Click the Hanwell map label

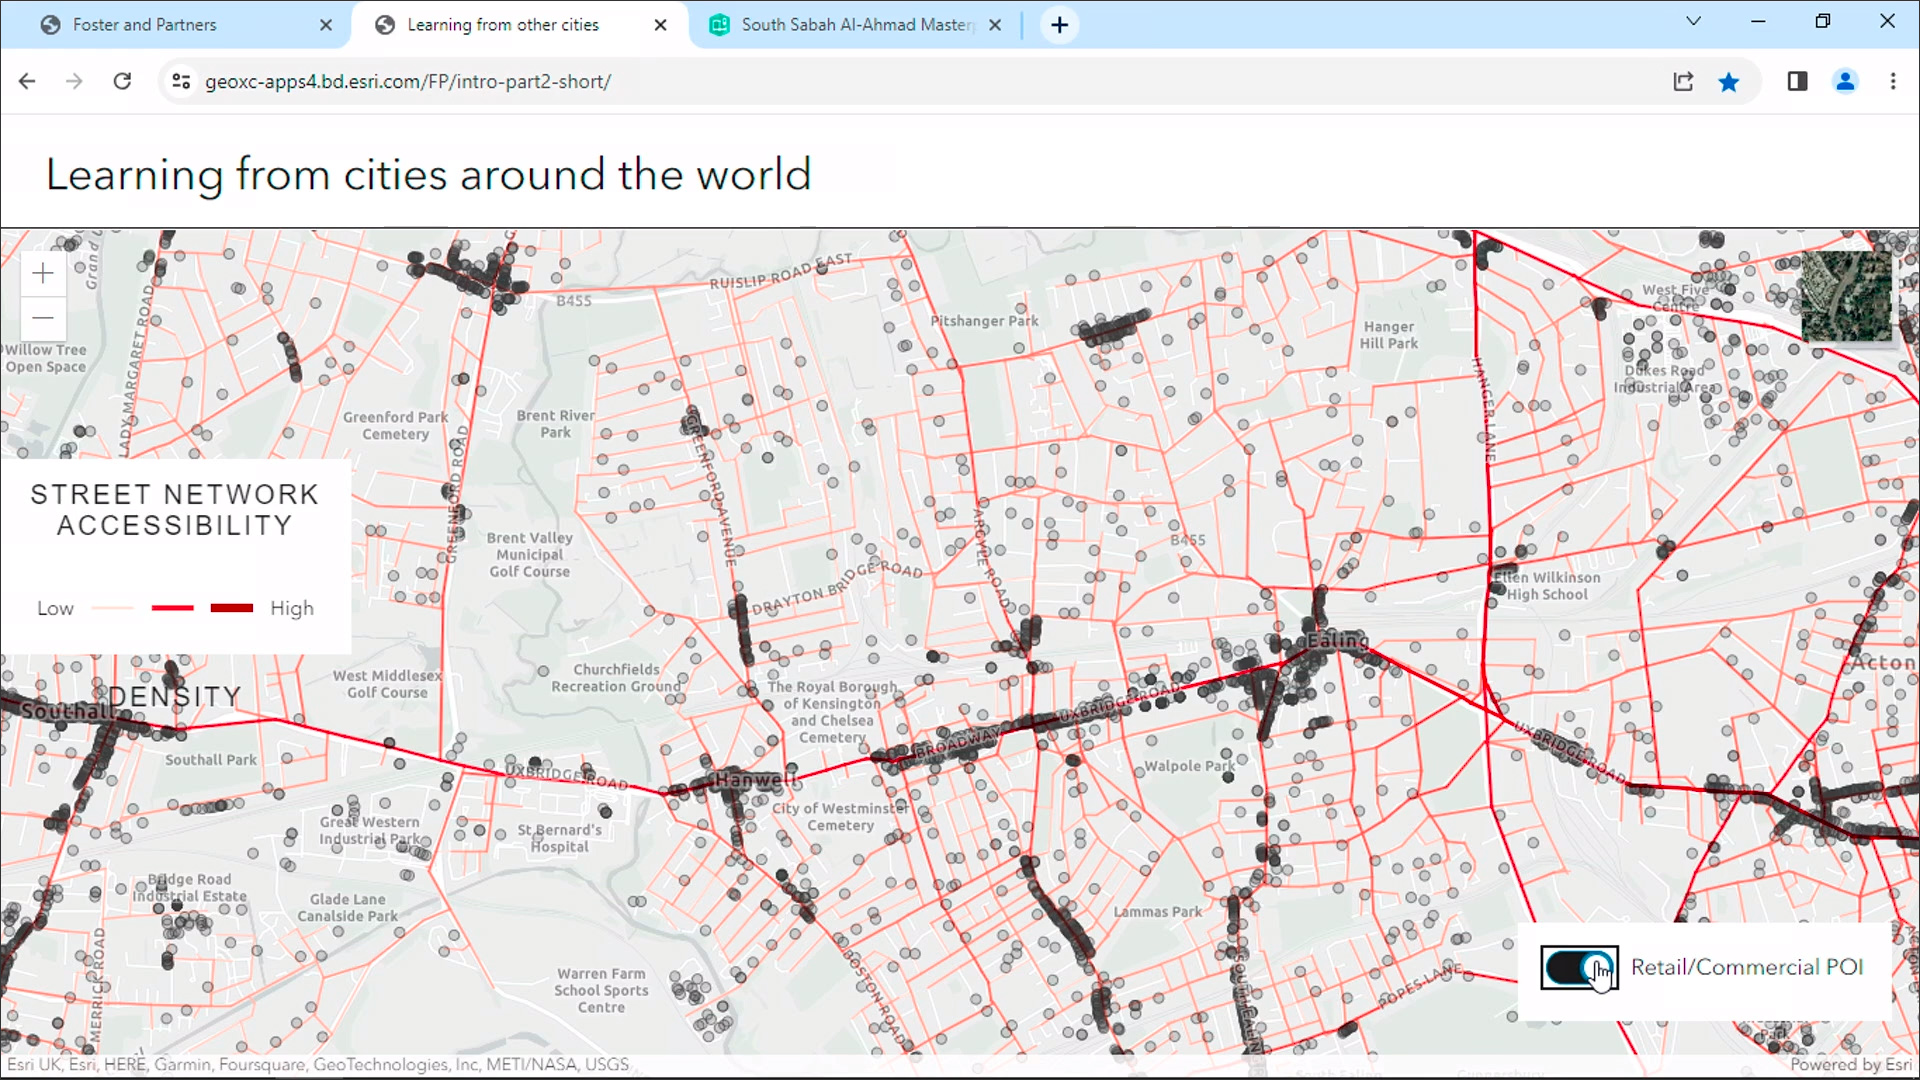tap(756, 779)
